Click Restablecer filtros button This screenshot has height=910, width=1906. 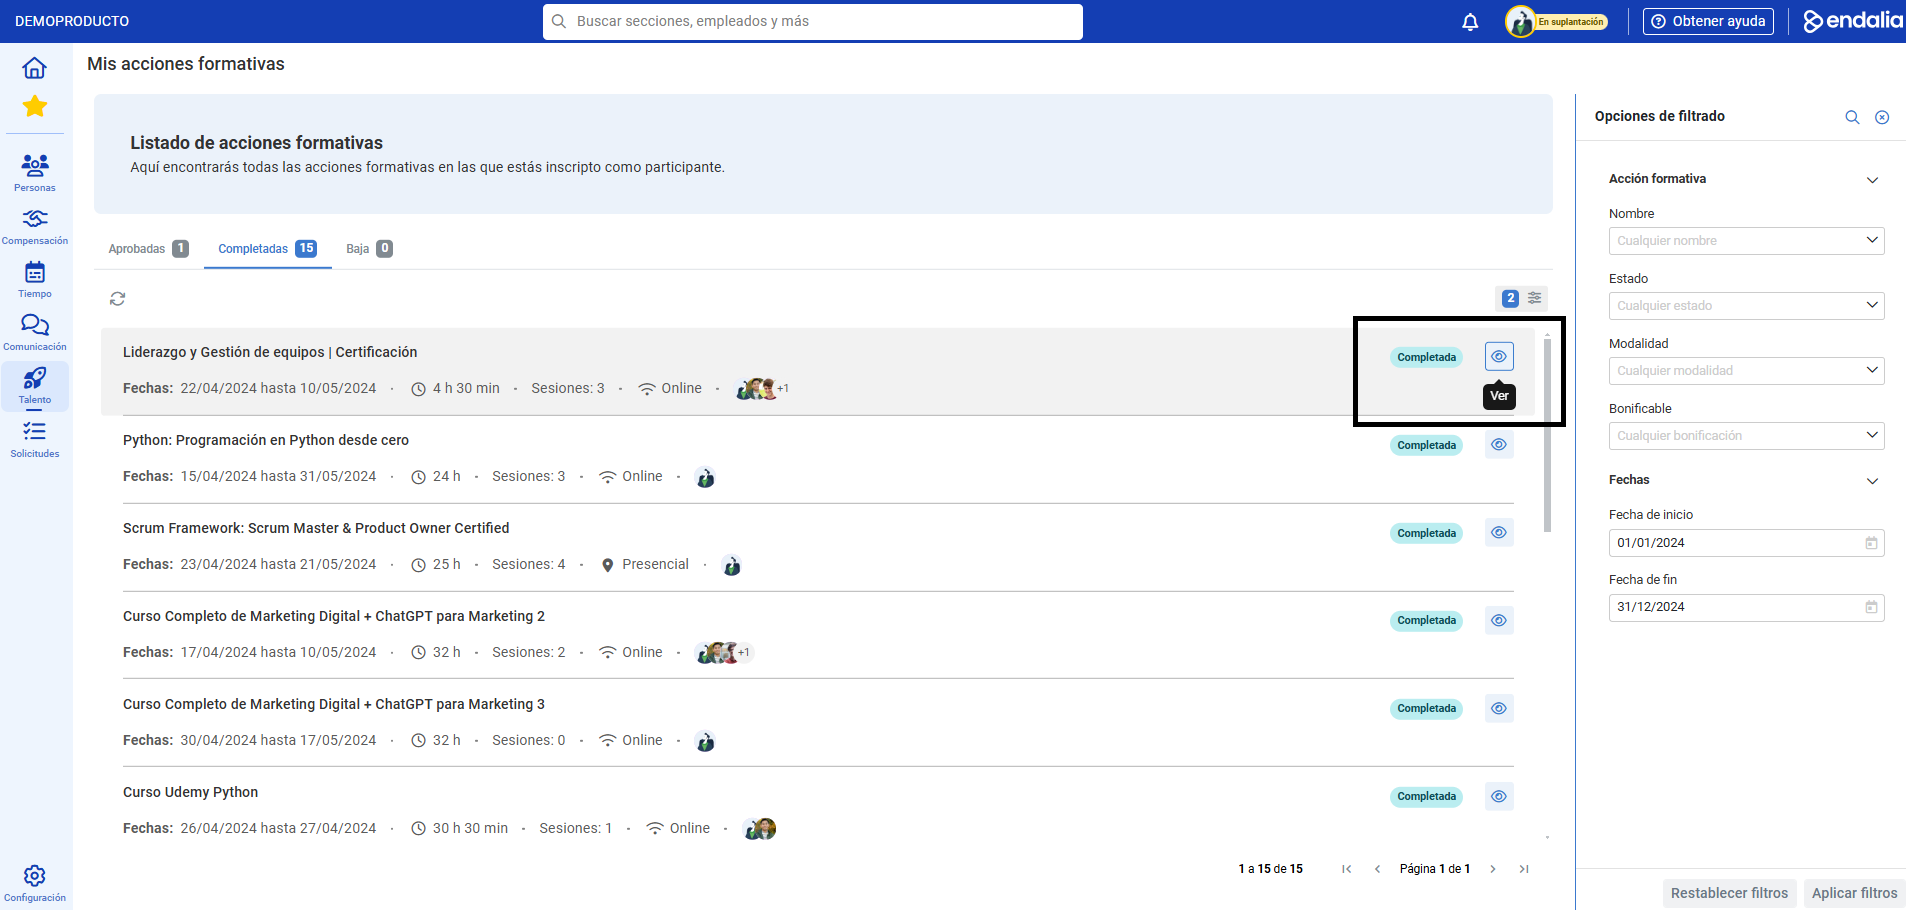coord(1729,893)
